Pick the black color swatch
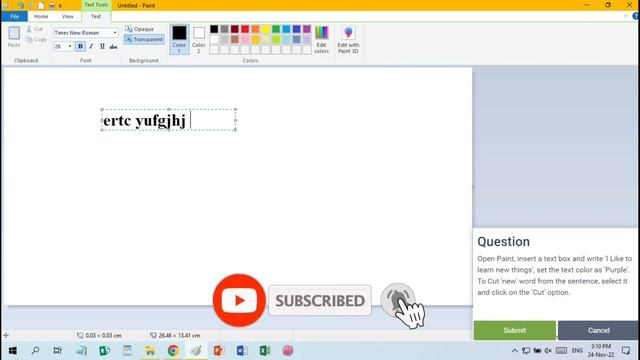 coord(214,29)
